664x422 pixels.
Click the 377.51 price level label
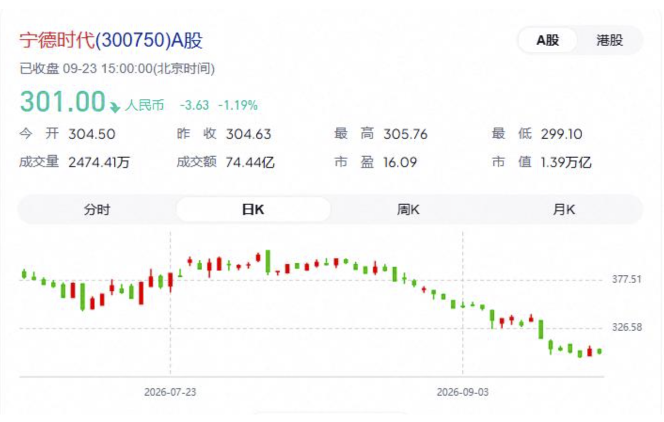click(627, 279)
